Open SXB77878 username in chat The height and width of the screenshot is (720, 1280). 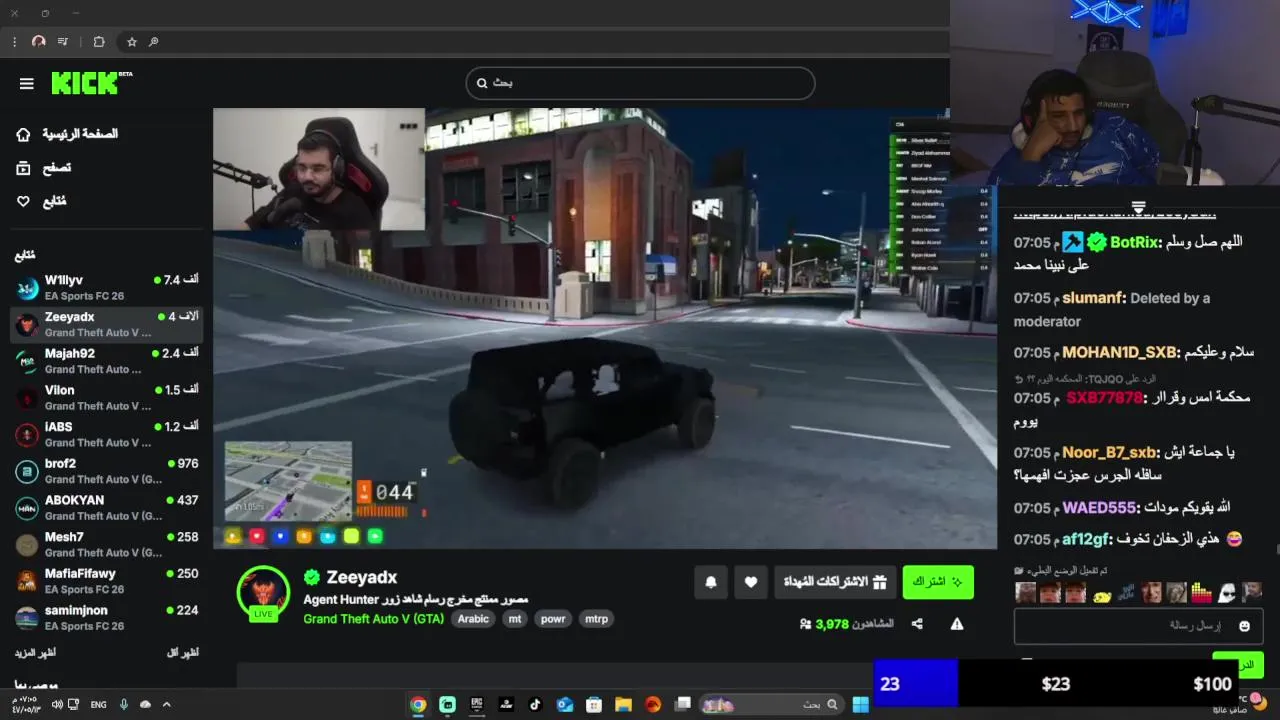[1104, 397]
